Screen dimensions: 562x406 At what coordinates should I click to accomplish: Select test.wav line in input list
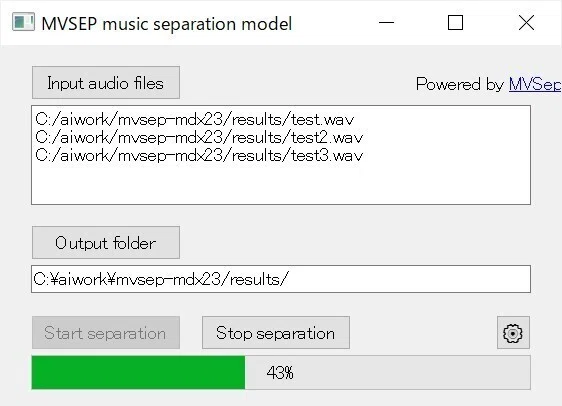pos(195,119)
